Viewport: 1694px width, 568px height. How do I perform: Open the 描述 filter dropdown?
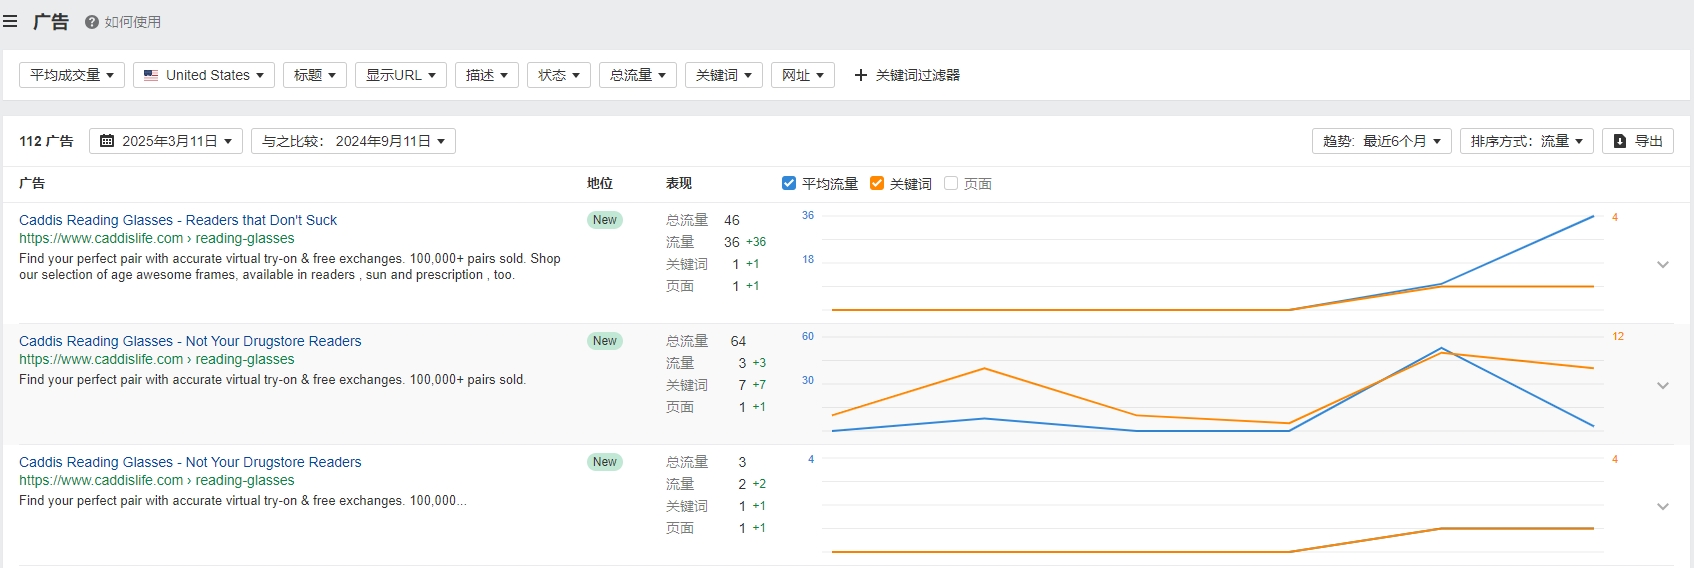[x=487, y=75]
